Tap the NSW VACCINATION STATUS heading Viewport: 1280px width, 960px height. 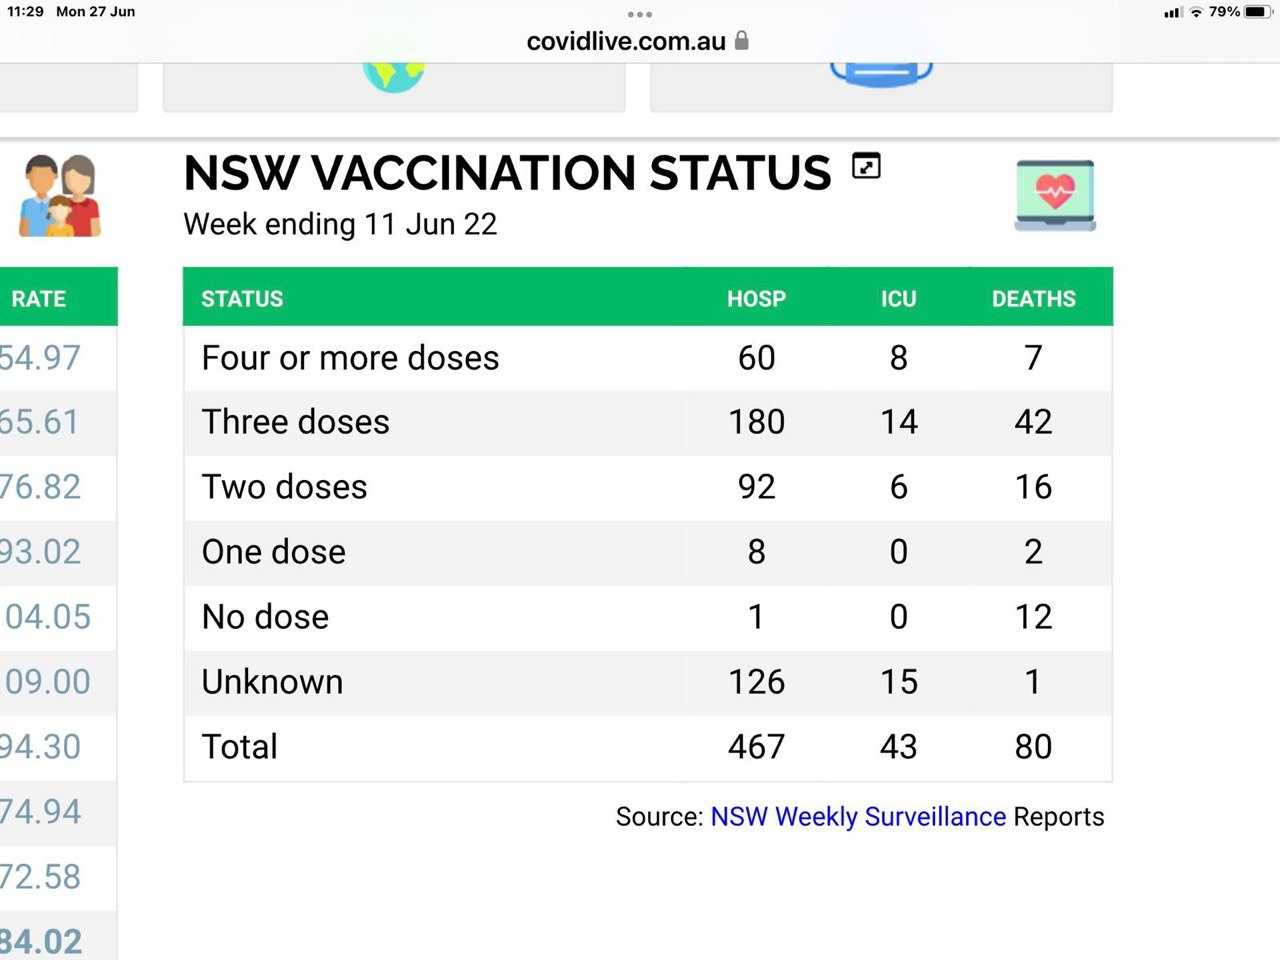pyautogui.click(x=507, y=173)
